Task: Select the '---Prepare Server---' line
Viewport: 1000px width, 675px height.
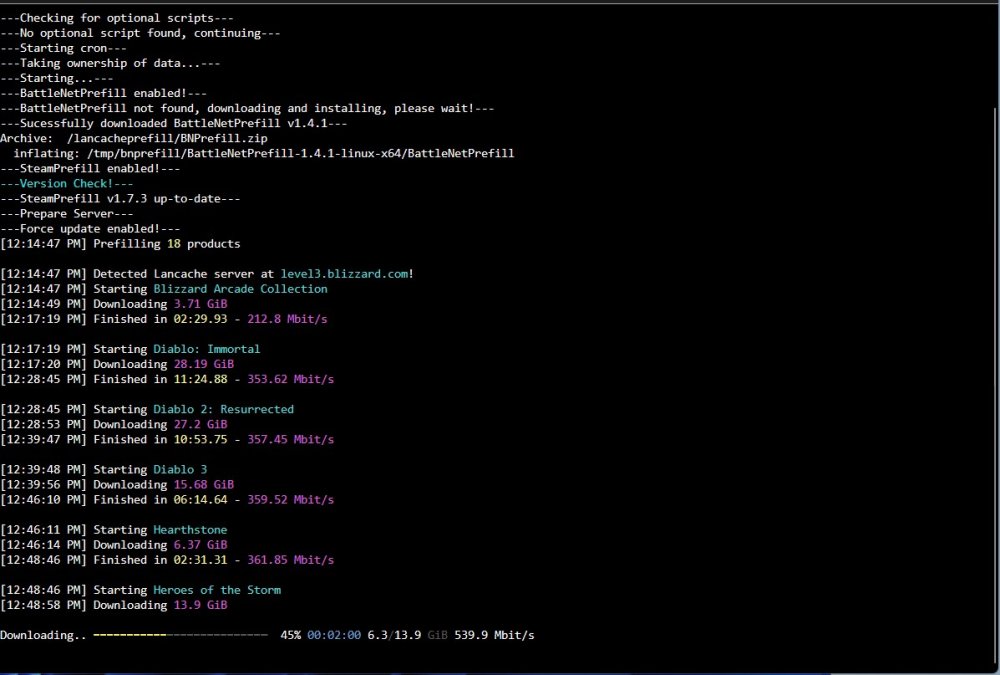Action: click(x=66, y=214)
